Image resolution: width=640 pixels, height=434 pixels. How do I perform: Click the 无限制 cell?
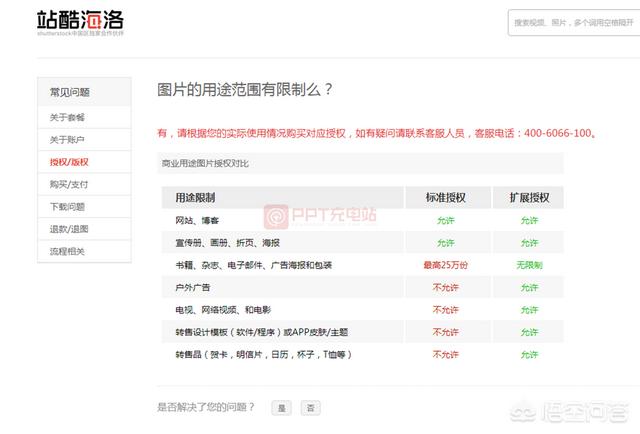[x=529, y=265]
